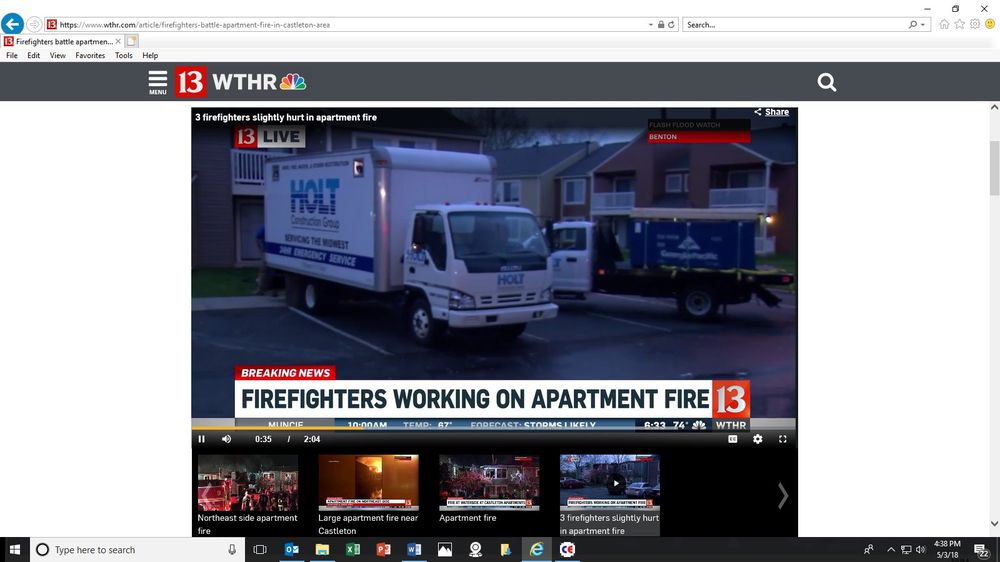Click the Share link on the video
The image size is (1000, 562).
771,112
